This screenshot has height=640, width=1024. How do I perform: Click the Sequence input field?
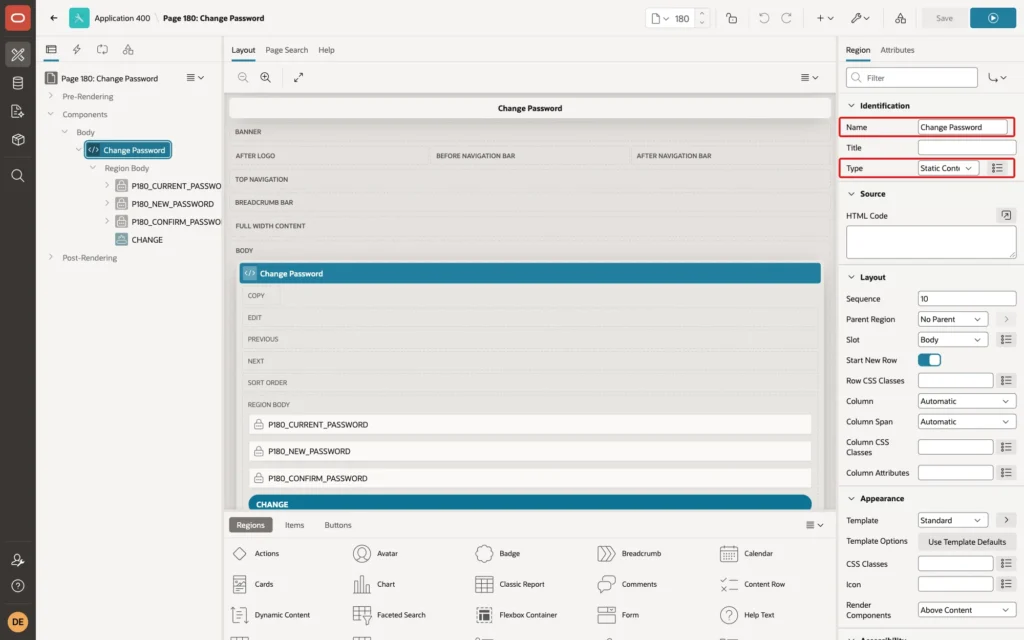click(x=967, y=298)
